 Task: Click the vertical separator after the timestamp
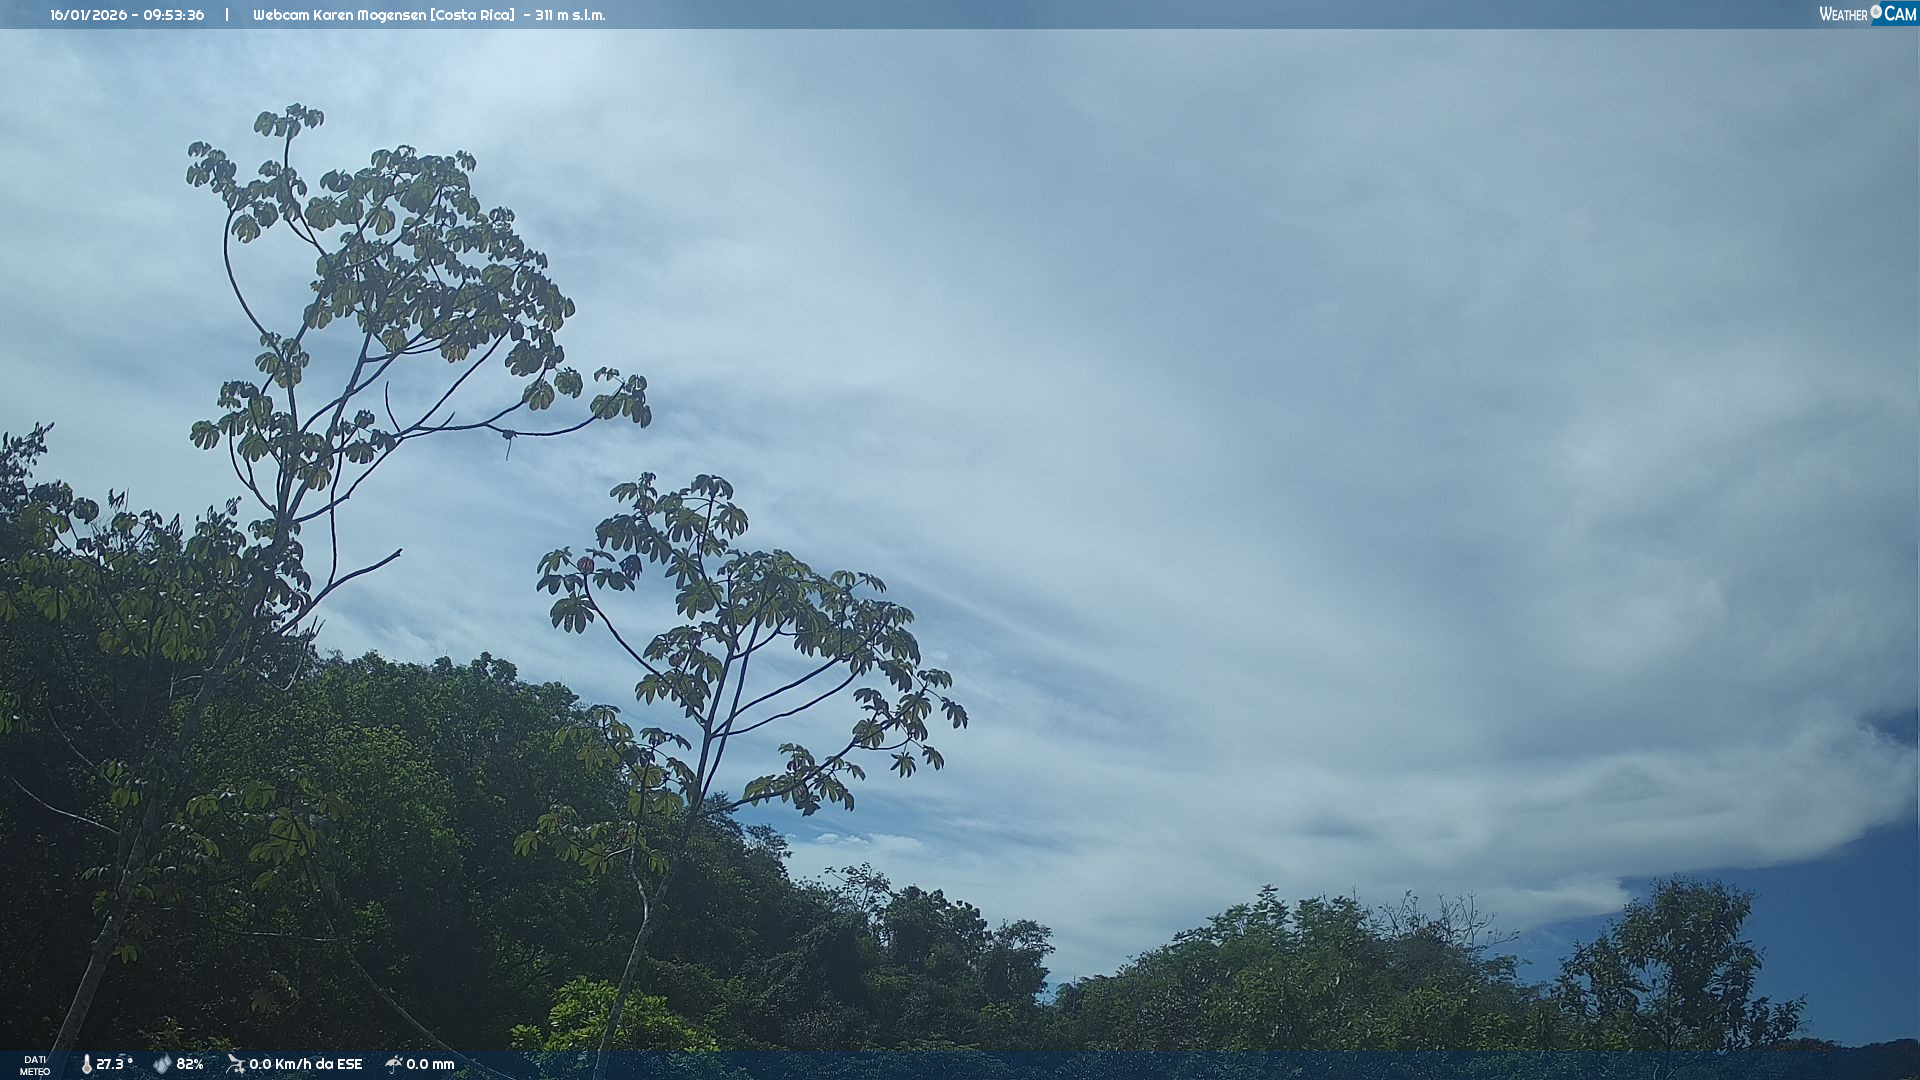click(227, 15)
